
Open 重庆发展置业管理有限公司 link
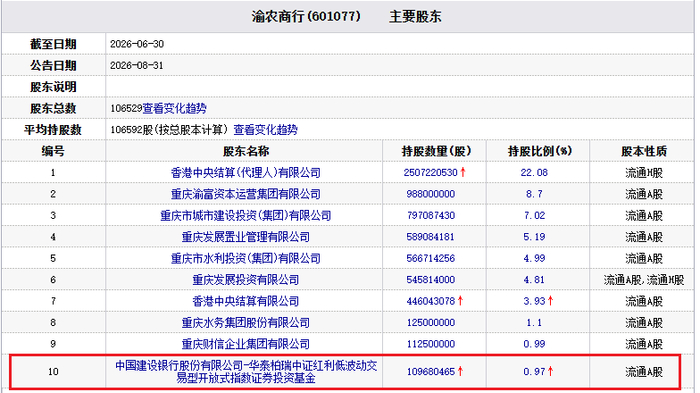tap(246, 237)
